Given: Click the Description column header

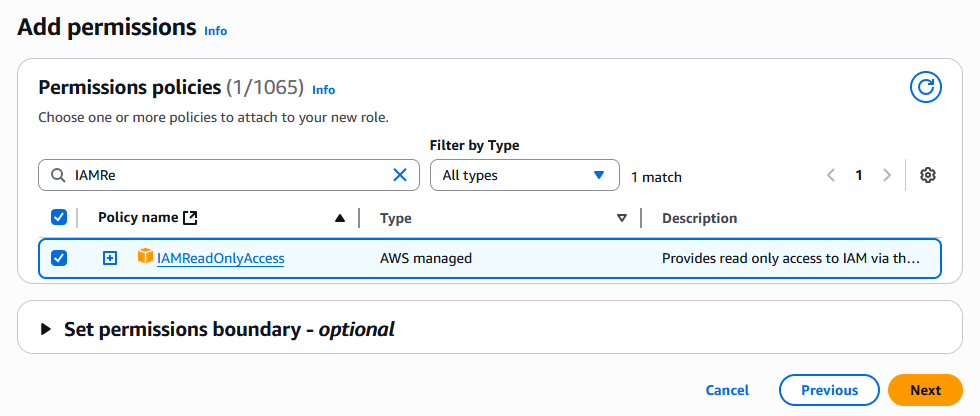Looking at the screenshot, I should tap(699, 218).
